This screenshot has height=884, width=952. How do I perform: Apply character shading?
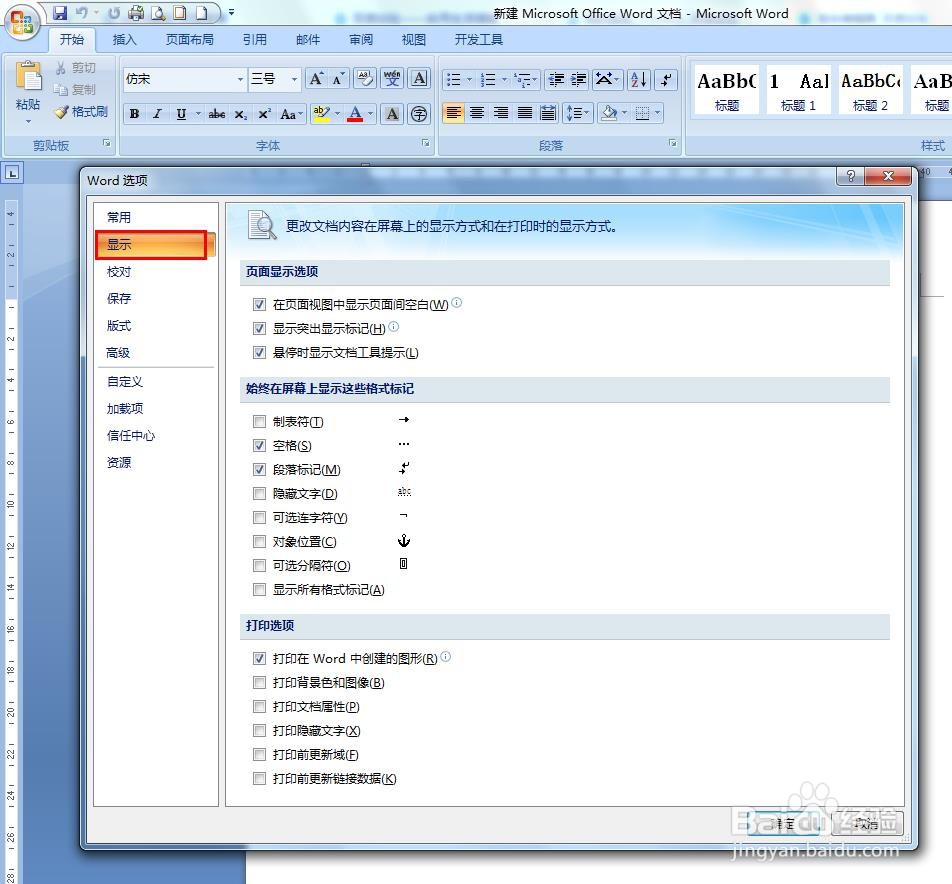coord(392,114)
